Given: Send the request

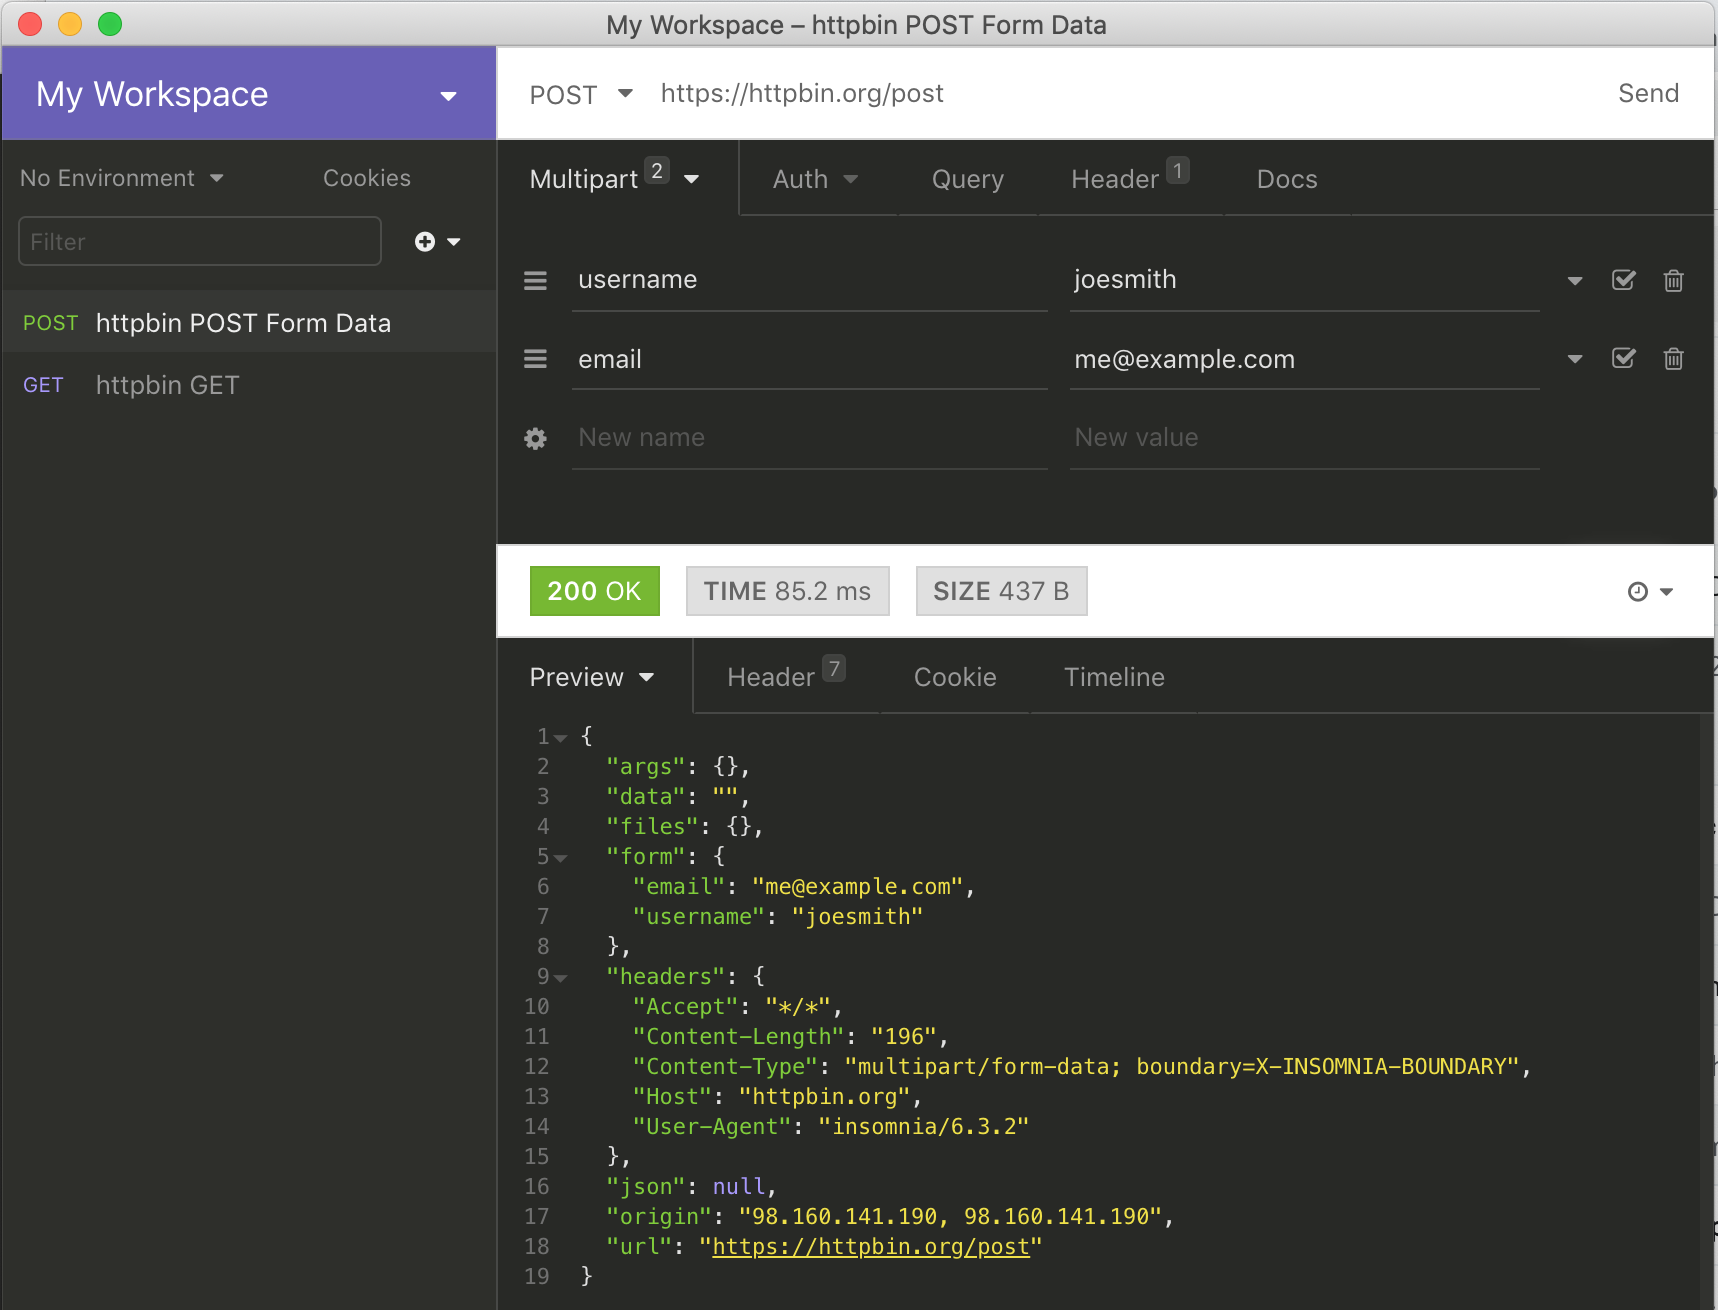Looking at the screenshot, I should [1648, 93].
